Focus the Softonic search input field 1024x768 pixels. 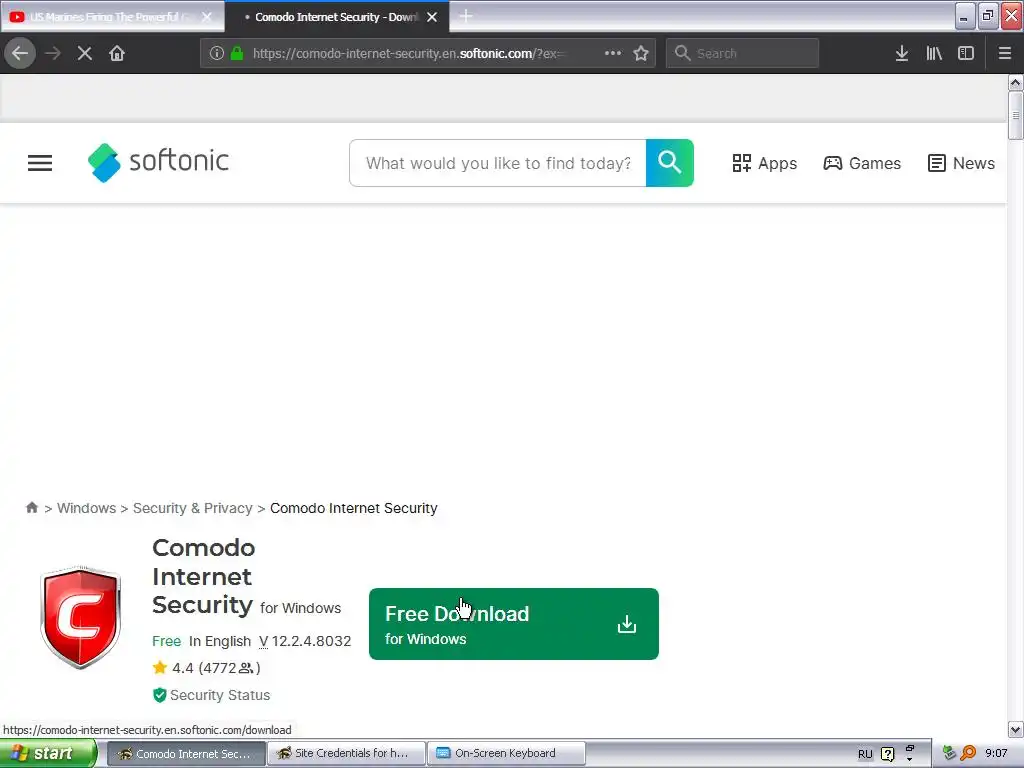click(x=498, y=163)
